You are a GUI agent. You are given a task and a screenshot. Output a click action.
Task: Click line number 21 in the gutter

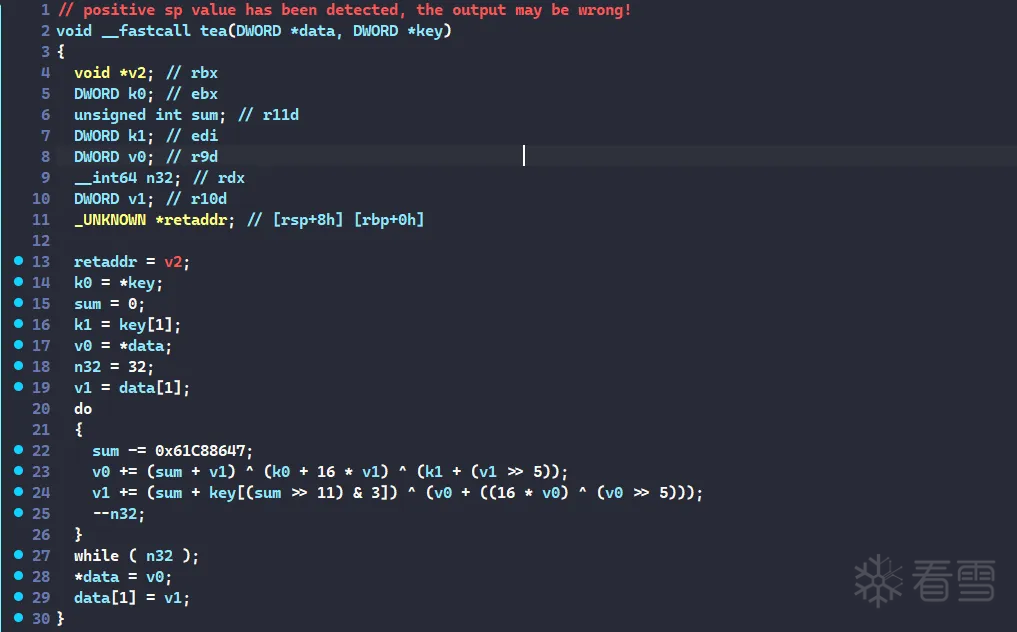point(41,429)
